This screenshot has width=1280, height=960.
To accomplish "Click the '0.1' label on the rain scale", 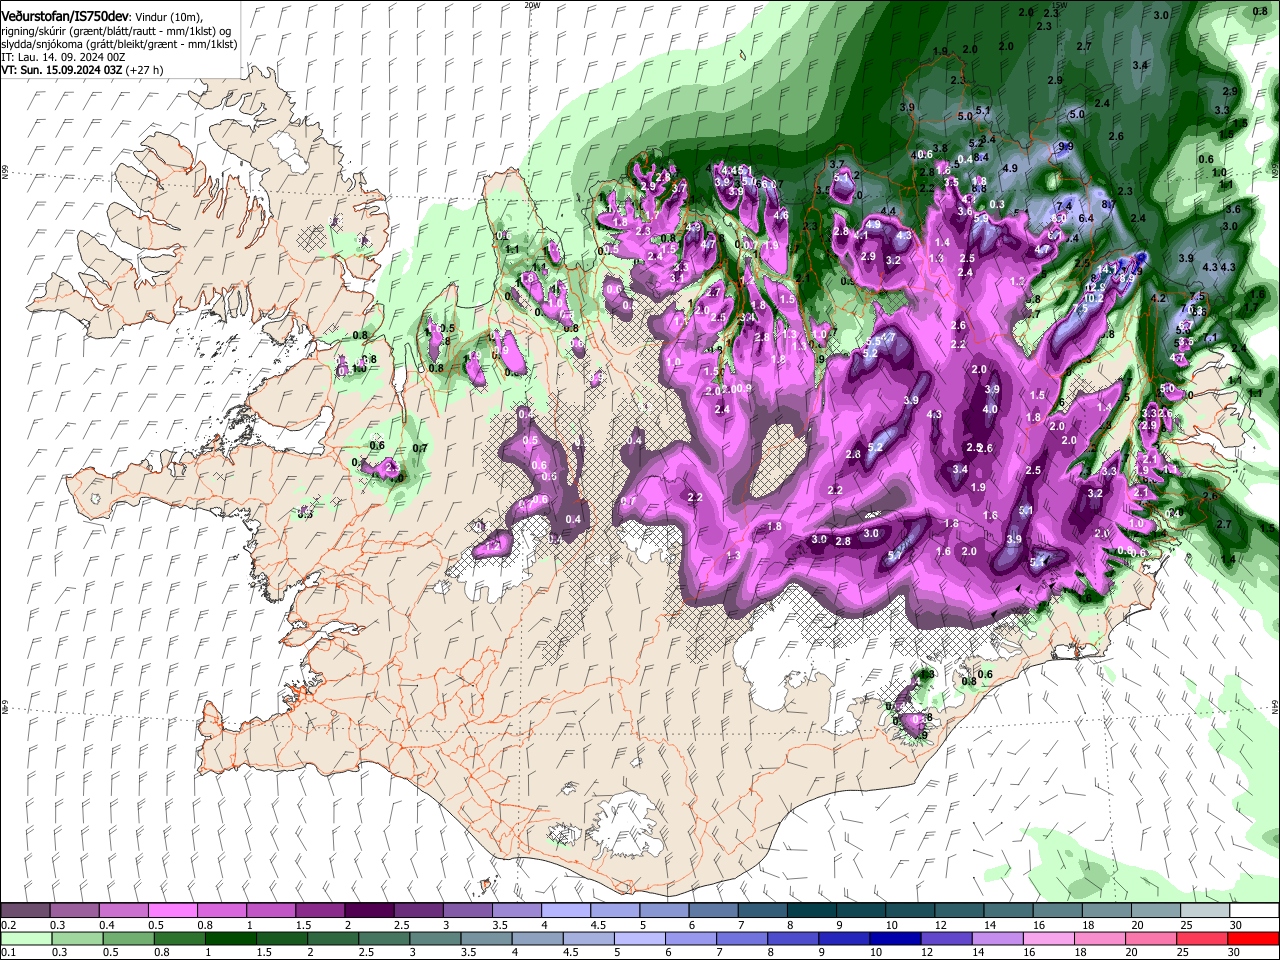I will [8, 952].
